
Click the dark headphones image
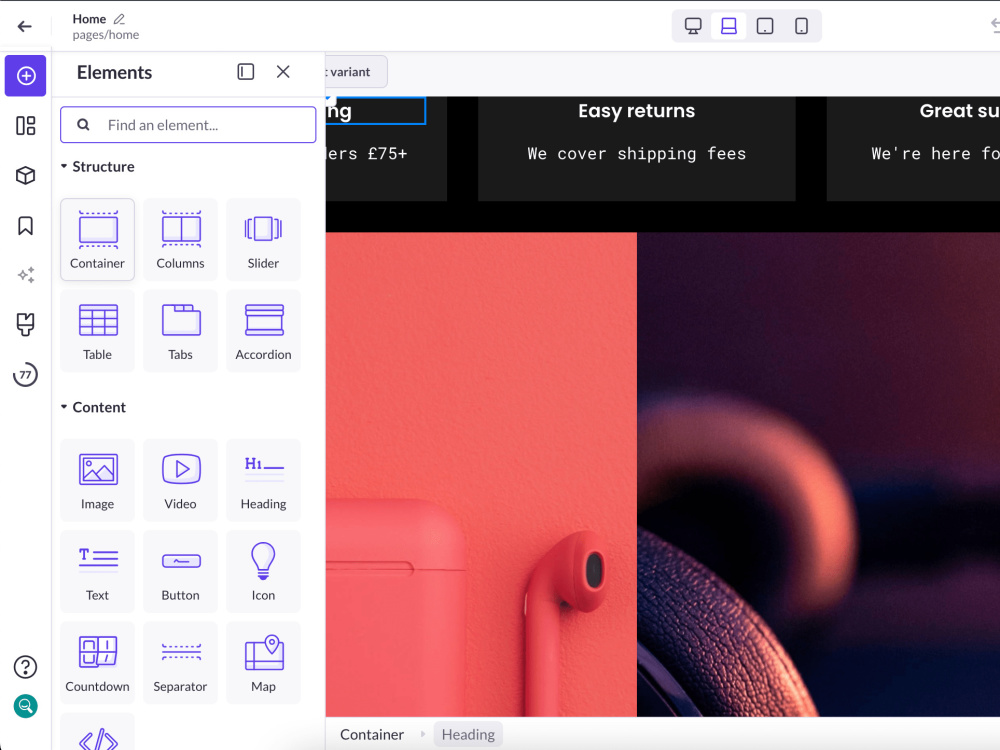point(818,474)
